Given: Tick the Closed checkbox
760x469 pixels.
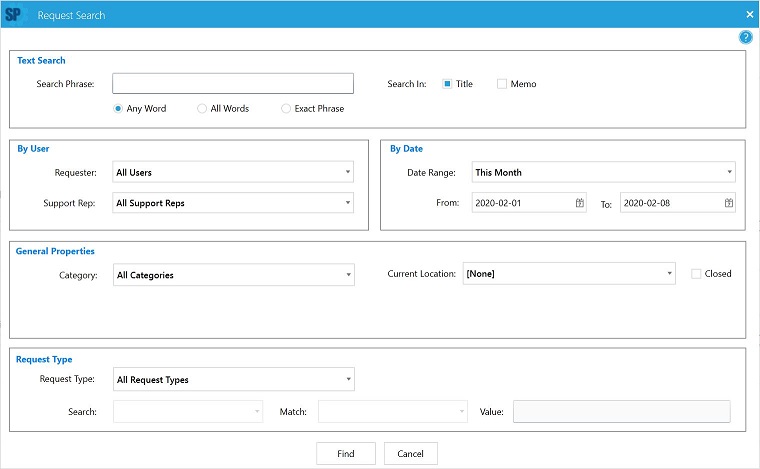Looking at the screenshot, I should click(697, 274).
